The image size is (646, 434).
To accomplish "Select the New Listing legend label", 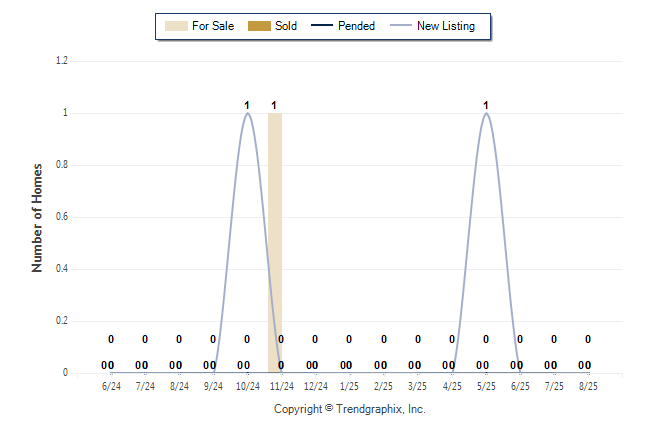I will [x=446, y=26].
